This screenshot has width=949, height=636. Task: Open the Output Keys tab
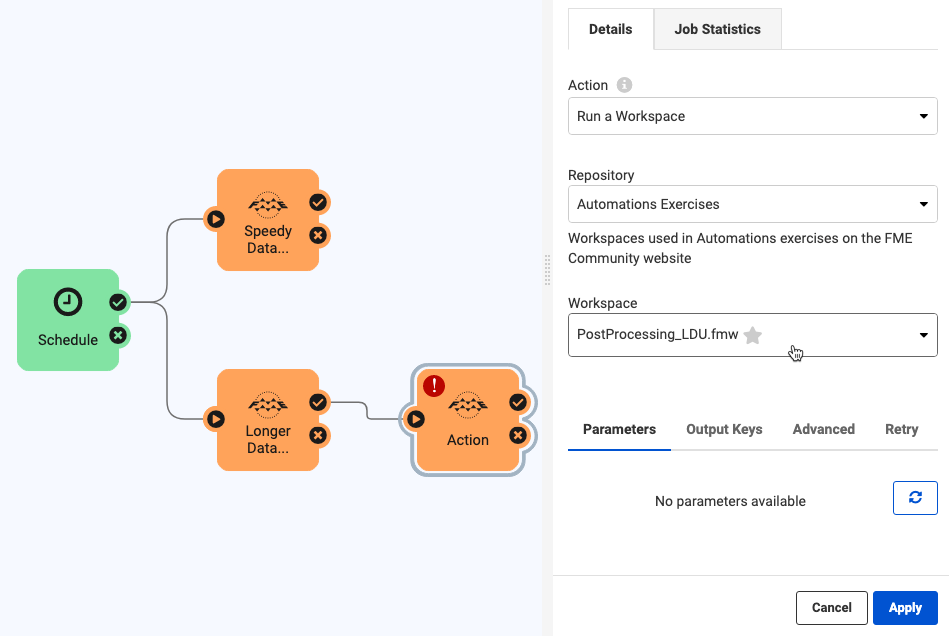724,429
